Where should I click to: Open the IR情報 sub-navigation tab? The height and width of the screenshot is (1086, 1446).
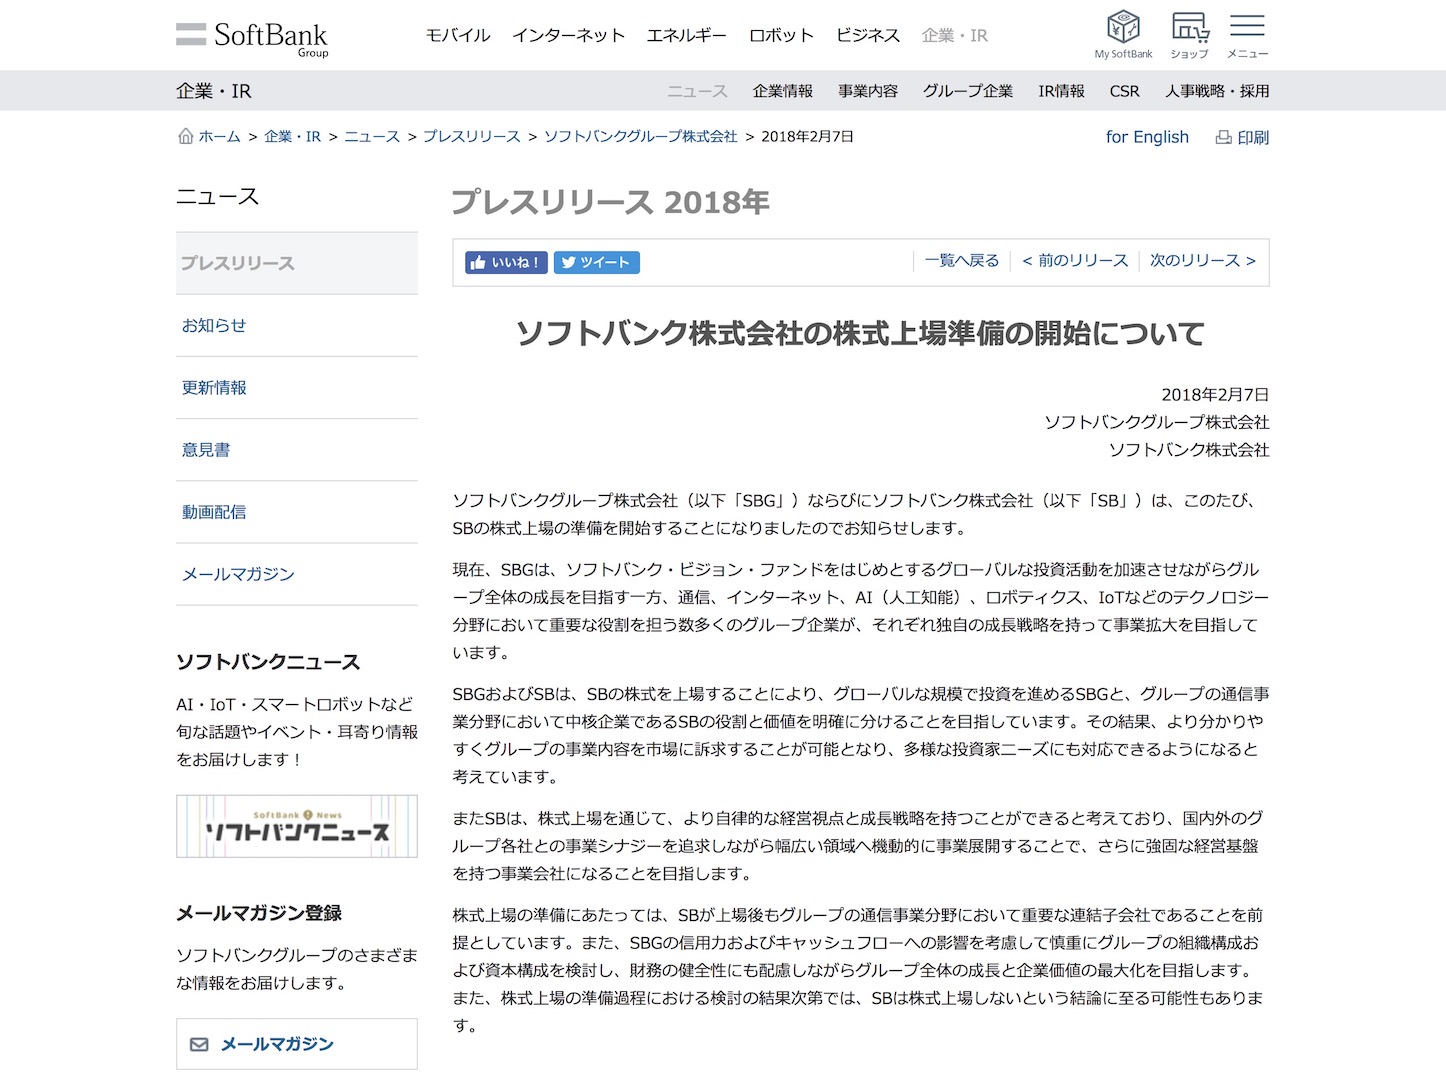pyautogui.click(x=1061, y=91)
